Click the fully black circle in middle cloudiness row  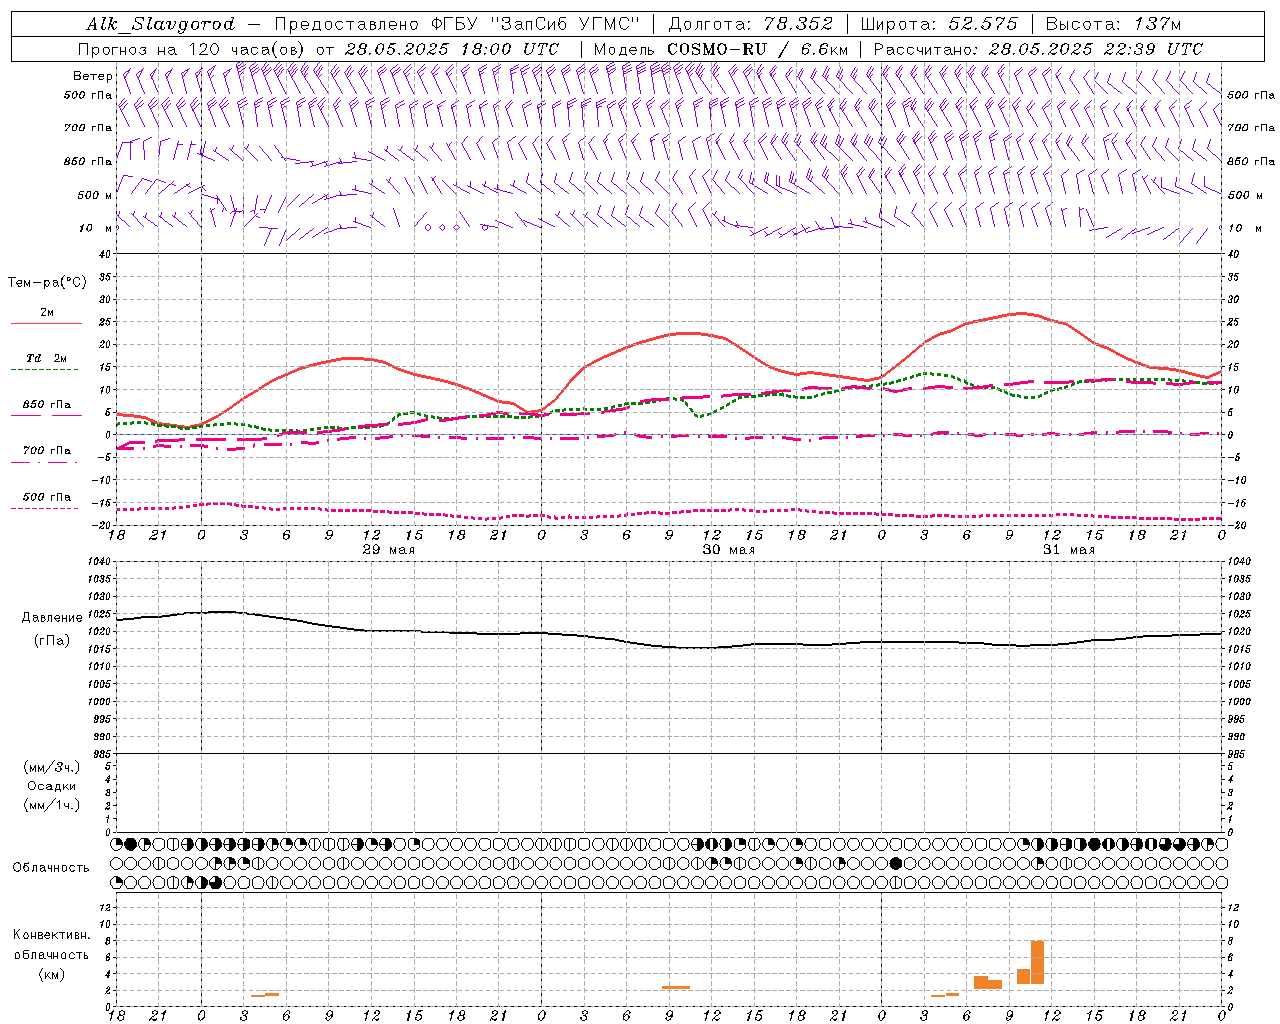coord(896,863)
